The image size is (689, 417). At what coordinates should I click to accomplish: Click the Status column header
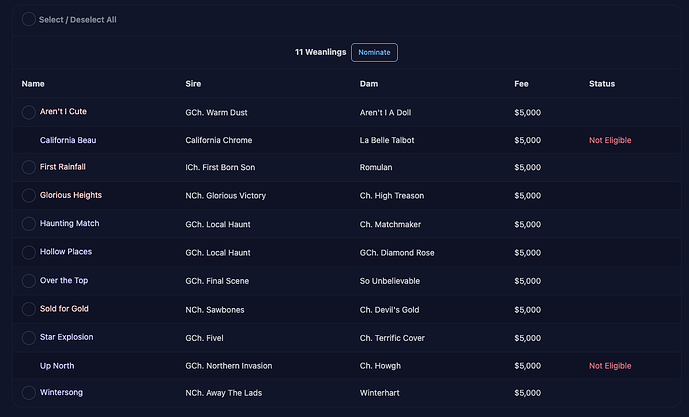[602, 83]
